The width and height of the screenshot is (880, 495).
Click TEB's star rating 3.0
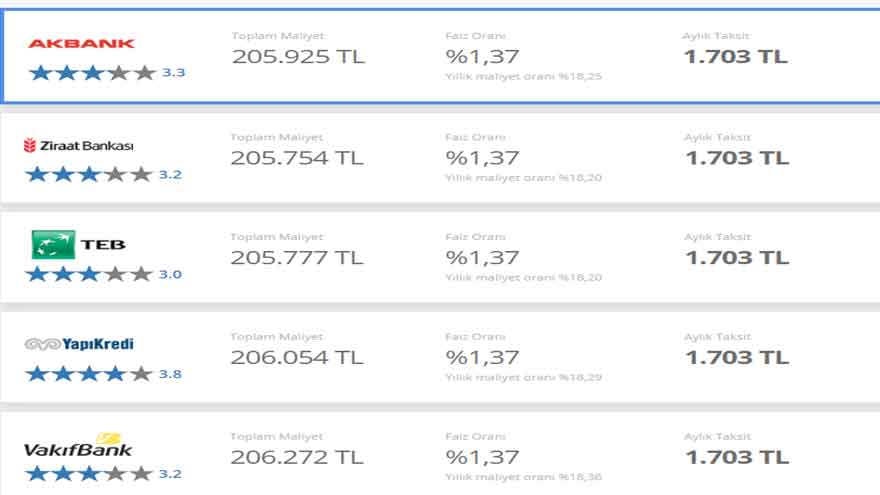(x=103, y=274)
